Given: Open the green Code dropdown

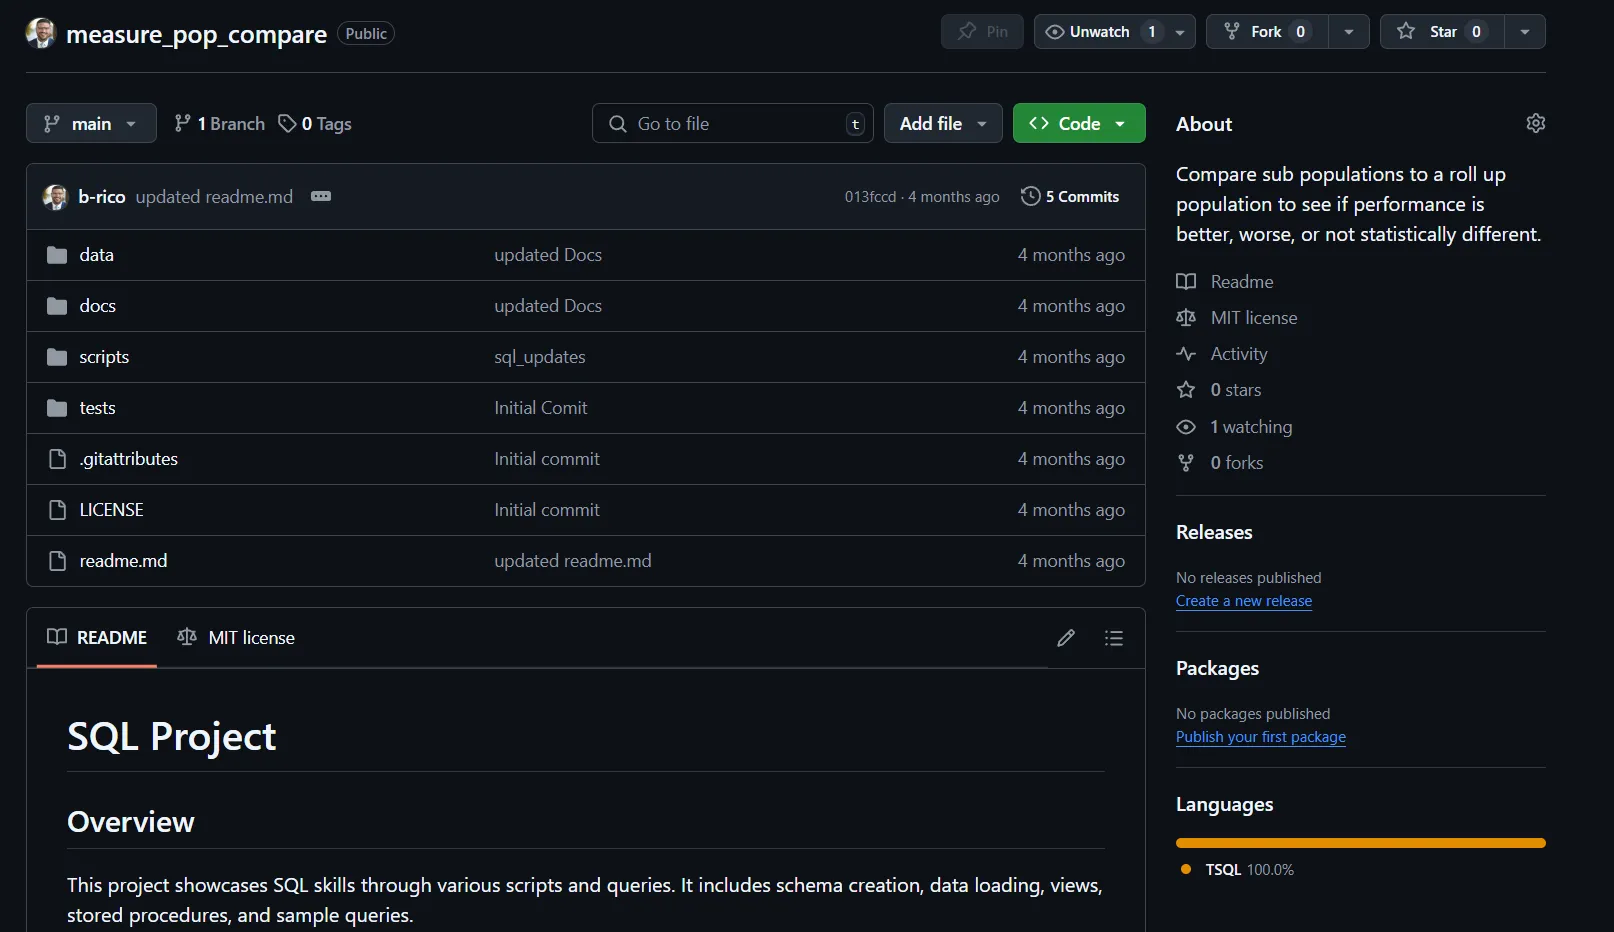Looking at the screenshot, I should (x=1078, y=124).
